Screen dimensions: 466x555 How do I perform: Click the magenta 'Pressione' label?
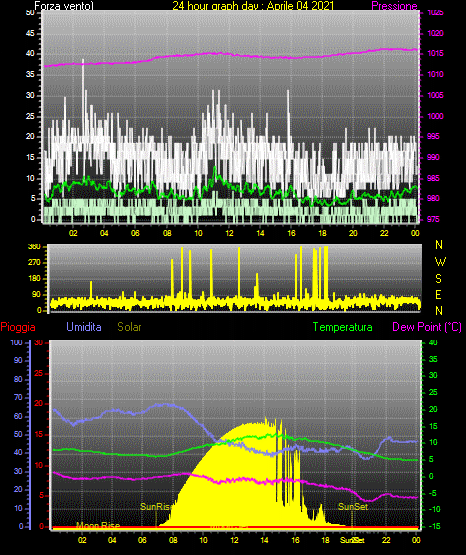pyautogui.click(x=394, y=6)
